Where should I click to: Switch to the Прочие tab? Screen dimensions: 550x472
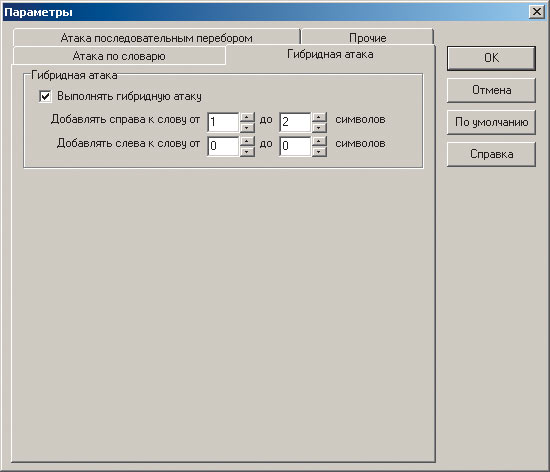pyautogui.click(x=367, y=38)
